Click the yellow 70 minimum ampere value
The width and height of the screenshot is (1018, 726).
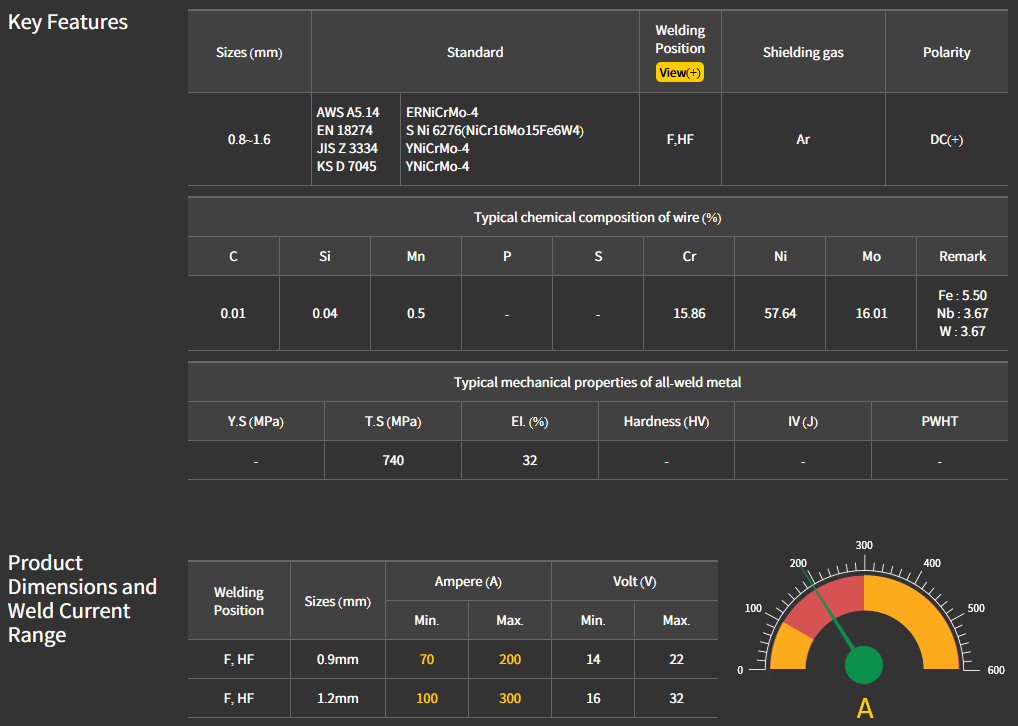point(427,660)
